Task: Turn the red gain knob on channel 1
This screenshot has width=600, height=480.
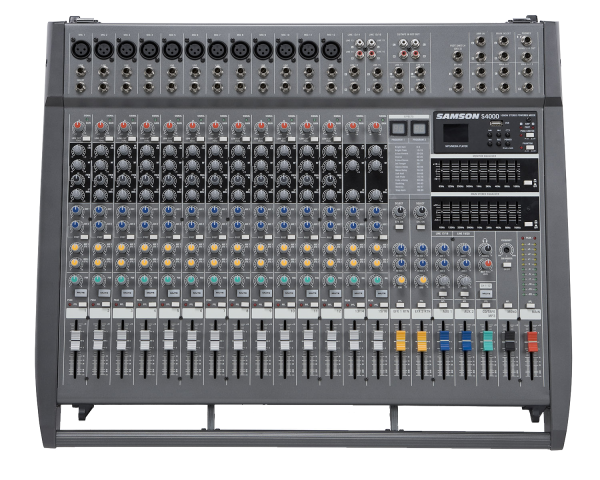Action: pyautogui.click(x=78, y=126)
